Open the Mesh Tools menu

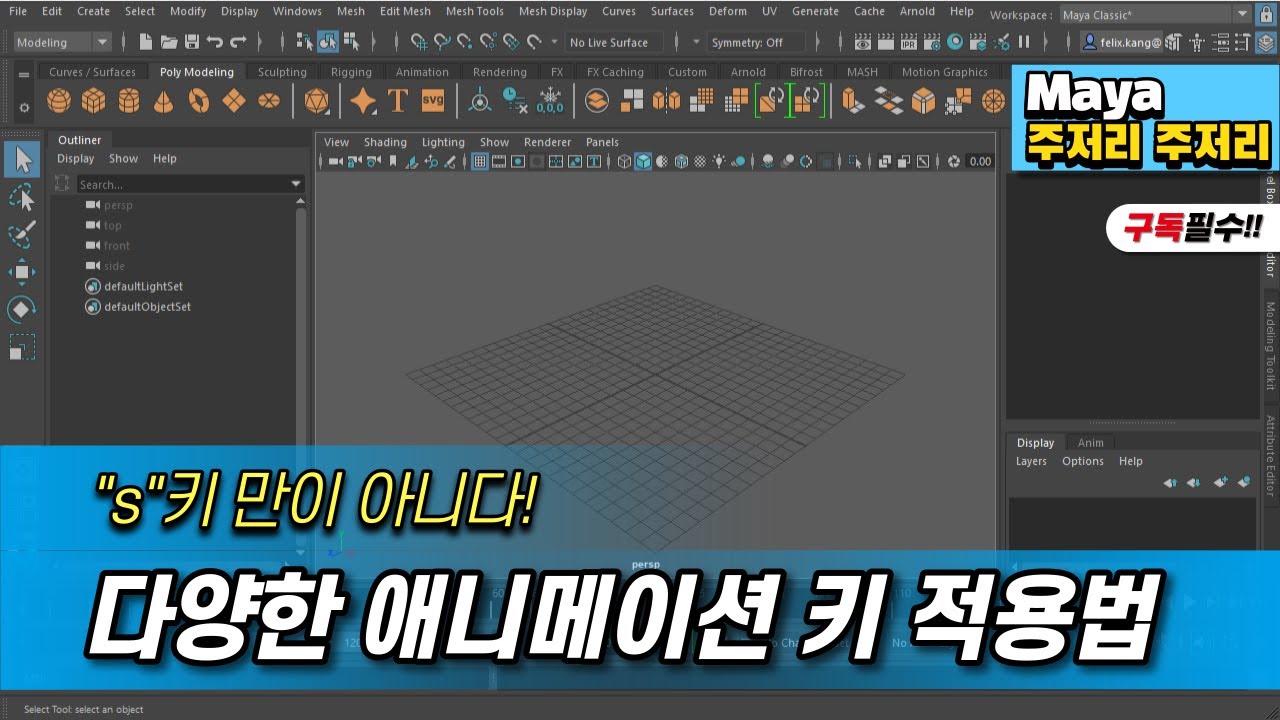pyautogui.click(x=474, y=11)
